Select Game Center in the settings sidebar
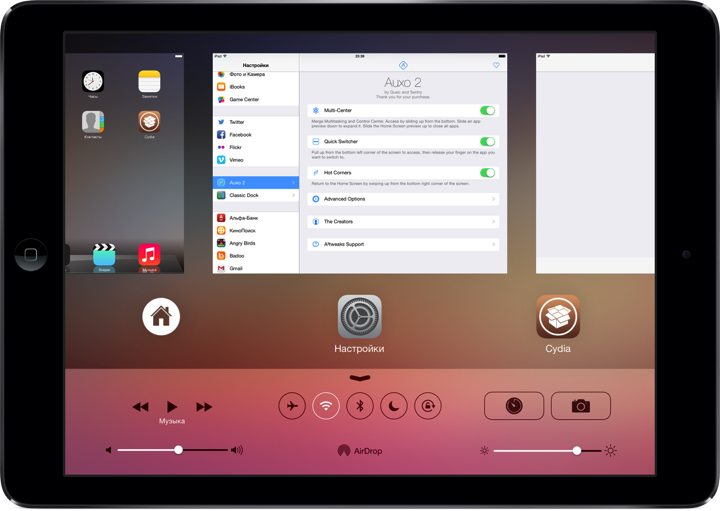This screenshot has width=720, height=511. [x=256, y=100]
